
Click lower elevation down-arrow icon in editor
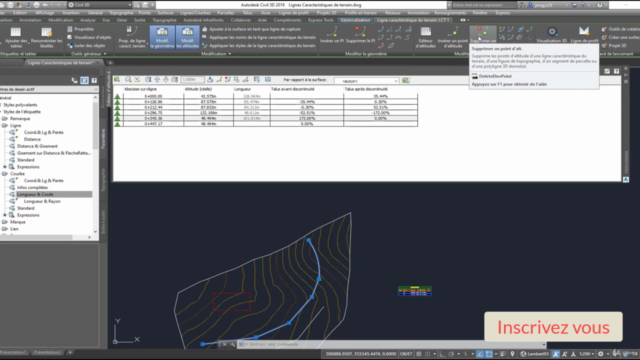pos(166,80)
